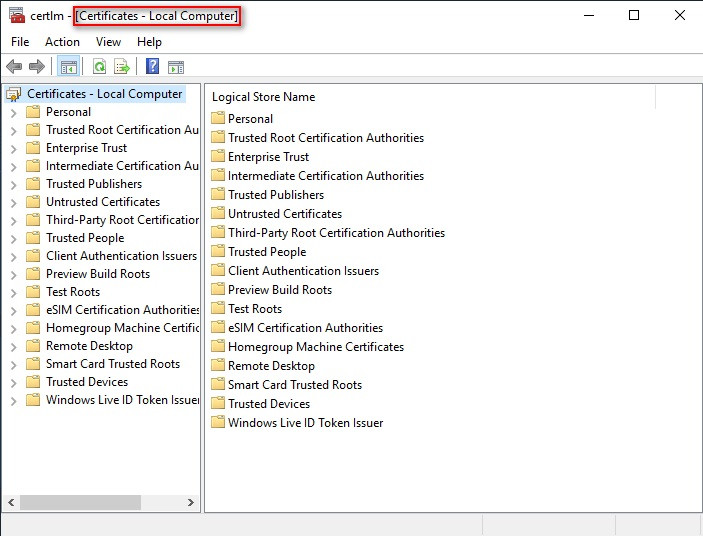Expand Enterprise Trust tree node chevron

pos(13,148)
